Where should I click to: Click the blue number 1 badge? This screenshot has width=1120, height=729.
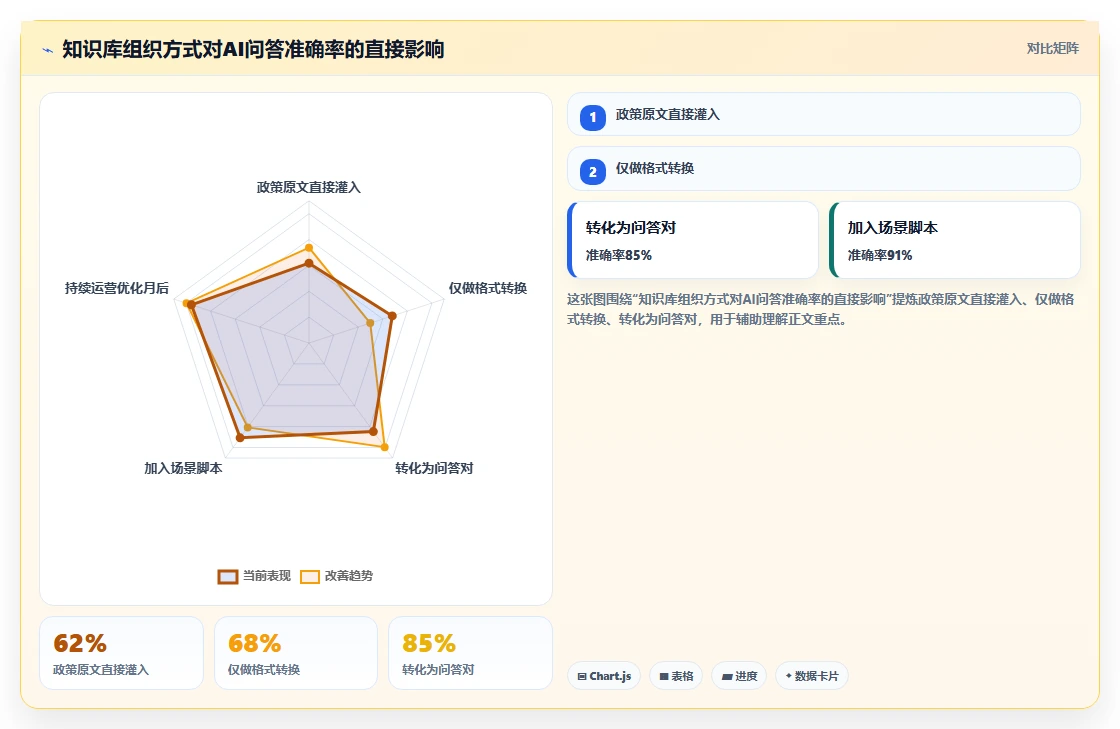(593, 117)
